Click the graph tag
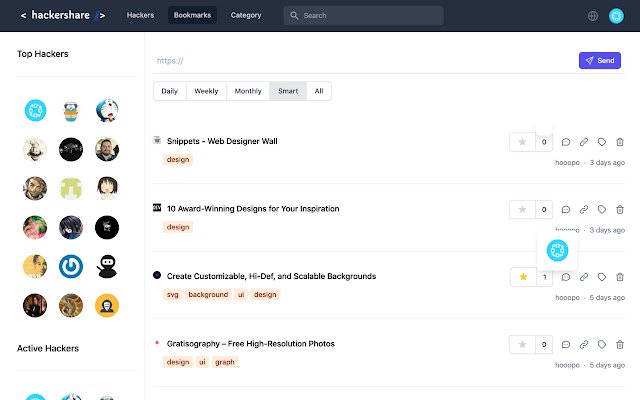This screenshot has height=400, width=640. (224, 362)
